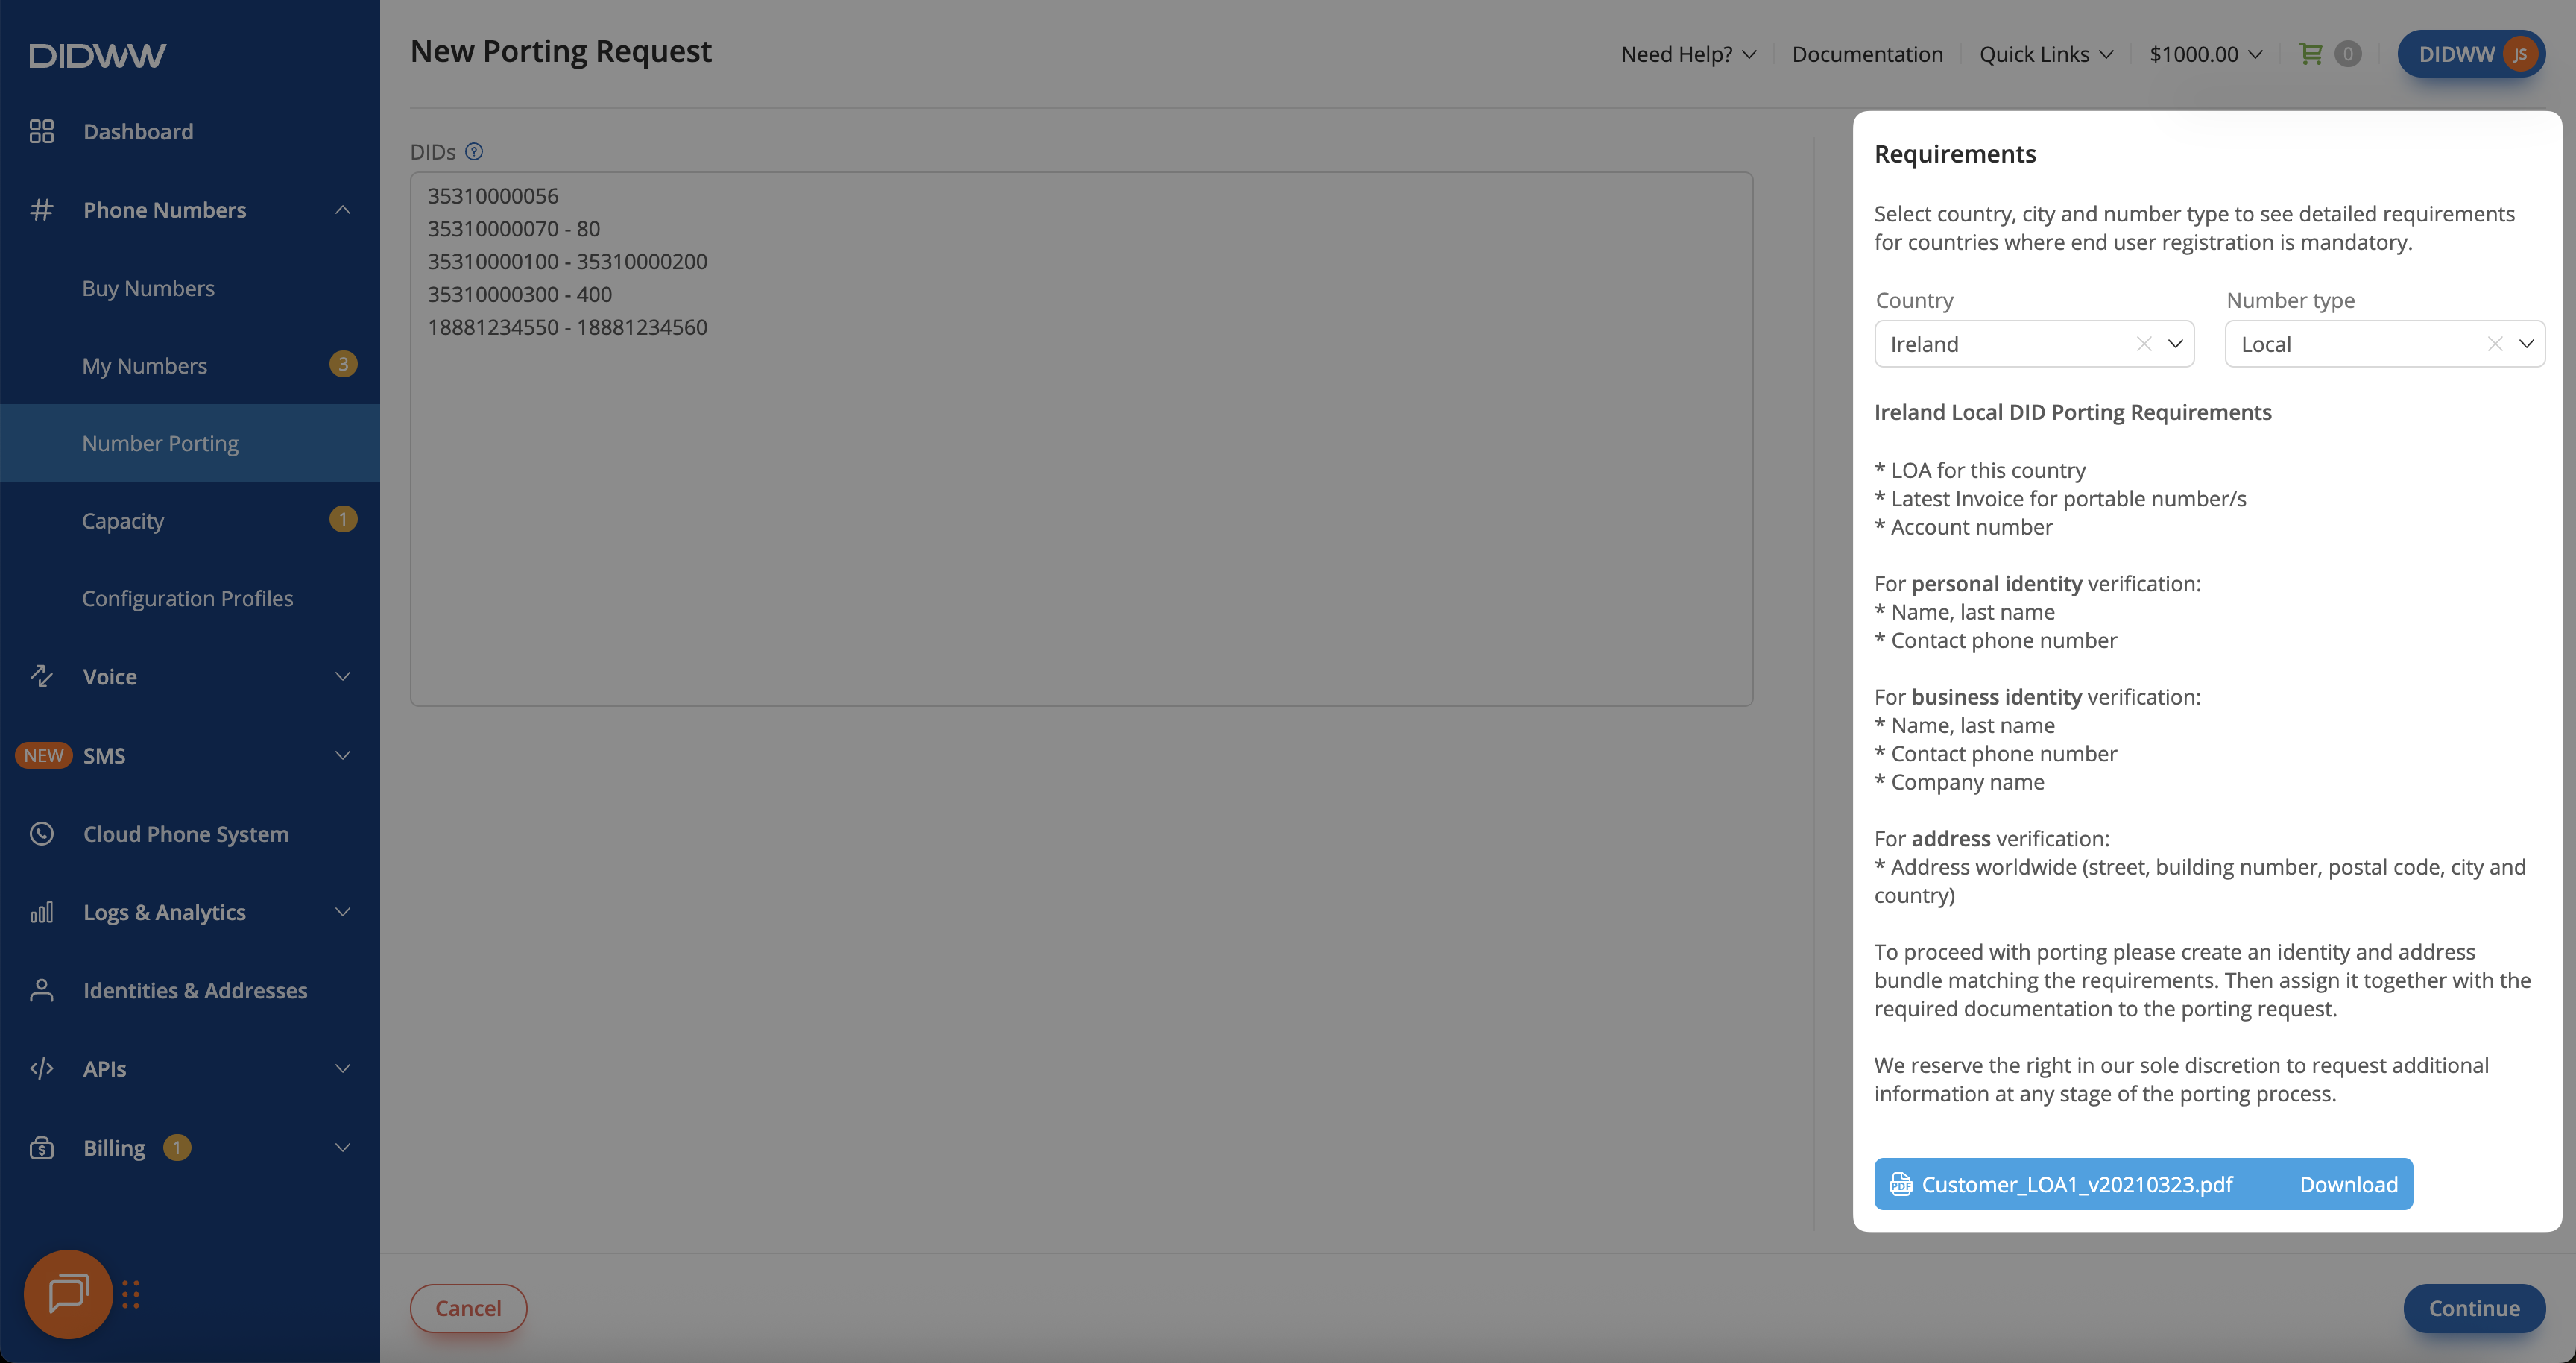Click the Dashboard grid icon
This screenshot has width=2576, height=1363.
click(x=41, y=131)
